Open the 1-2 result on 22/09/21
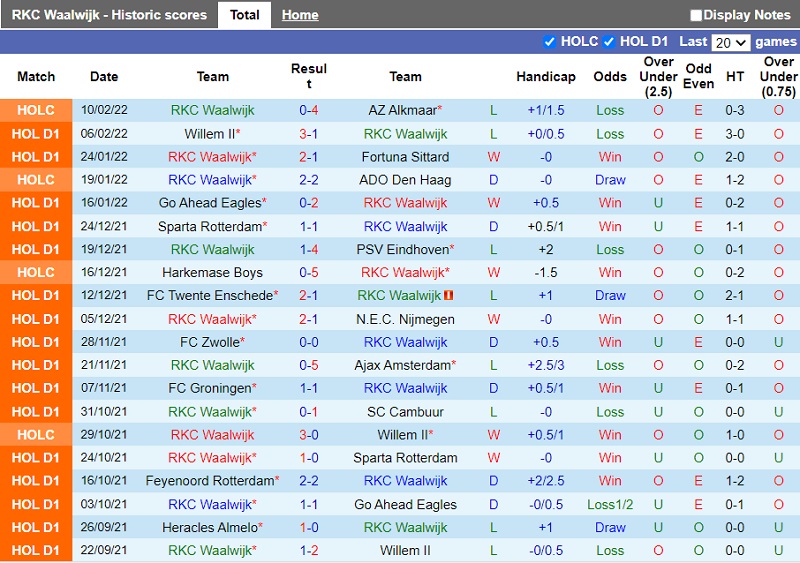 click(x=309, y=550)
